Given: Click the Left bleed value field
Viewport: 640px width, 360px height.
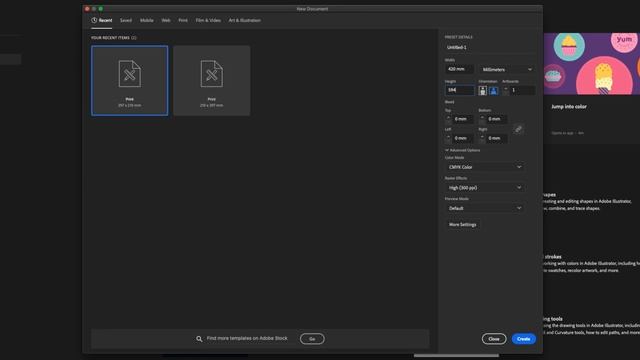Looking at the screenshot, I should coord(463,138).
